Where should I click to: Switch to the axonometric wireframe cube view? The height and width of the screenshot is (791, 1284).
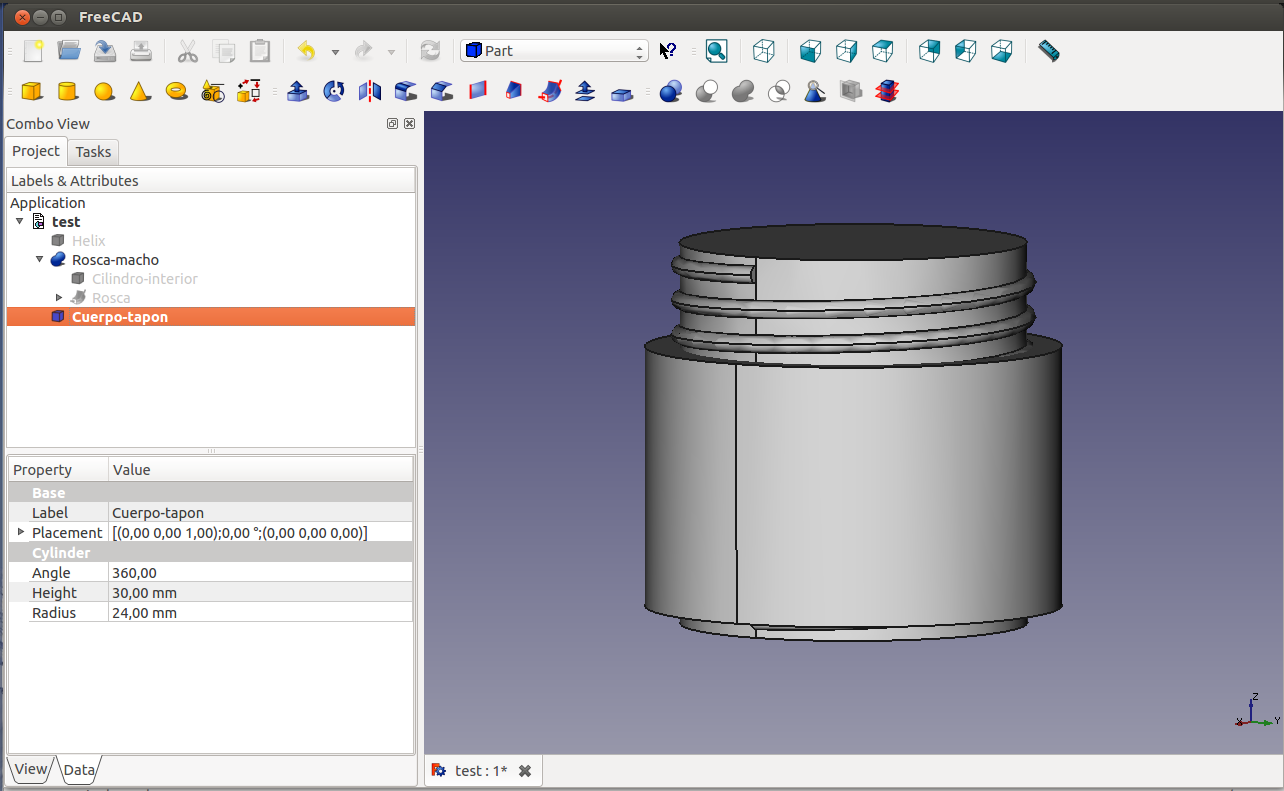(764, 51)
